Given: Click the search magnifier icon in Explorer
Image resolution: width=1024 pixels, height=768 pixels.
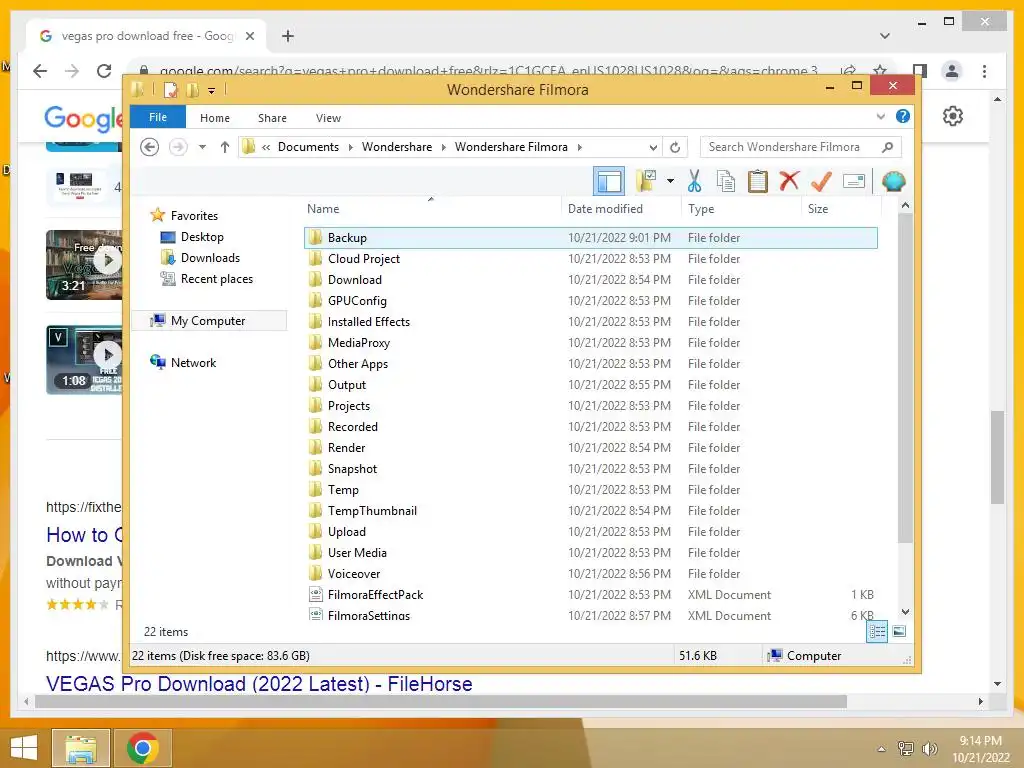Looking at the screenshot, I should coord(887,147).
